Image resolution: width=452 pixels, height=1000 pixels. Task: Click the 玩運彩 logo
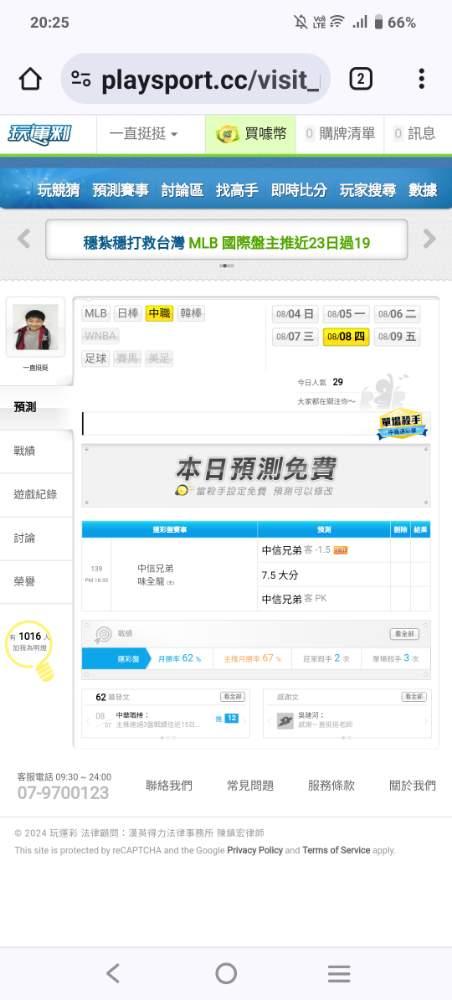click(40, 135)
